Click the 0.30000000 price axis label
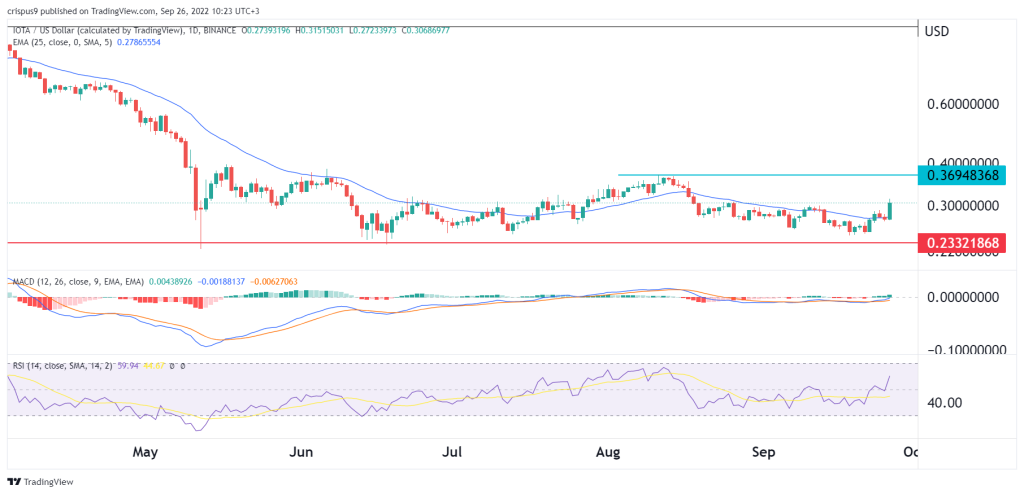This screenshot has height=494, width=1024. 961,205
